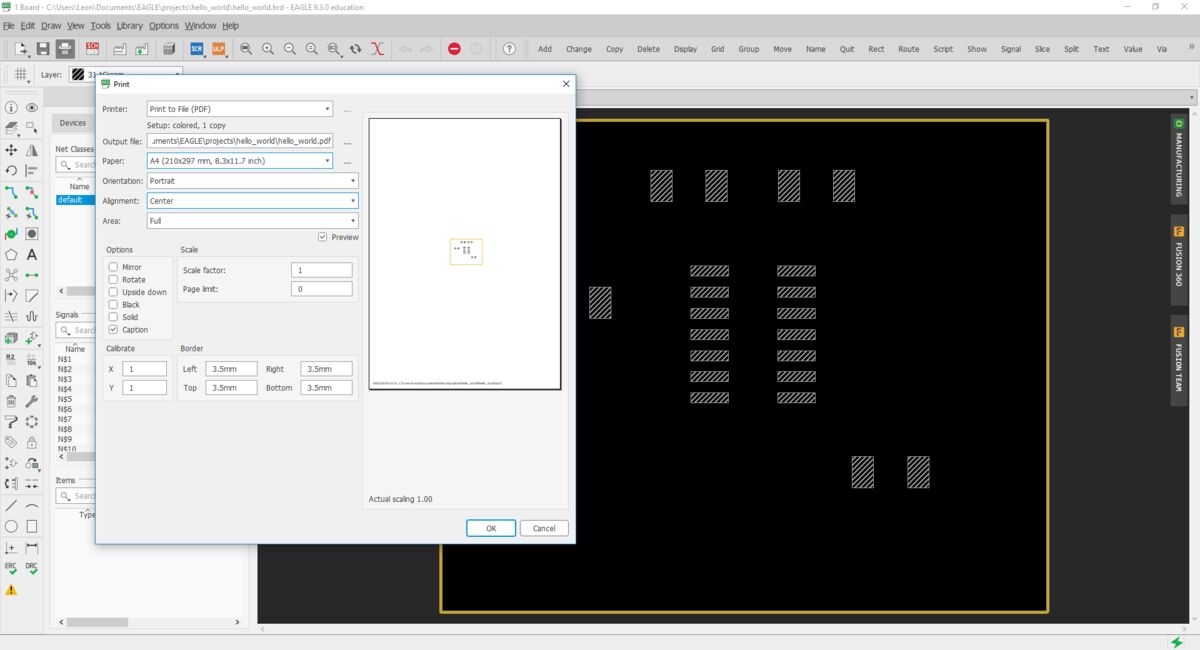Uncheck the Caption checkbox
The width and height of the screenshot is (1200, 650).
113,330
